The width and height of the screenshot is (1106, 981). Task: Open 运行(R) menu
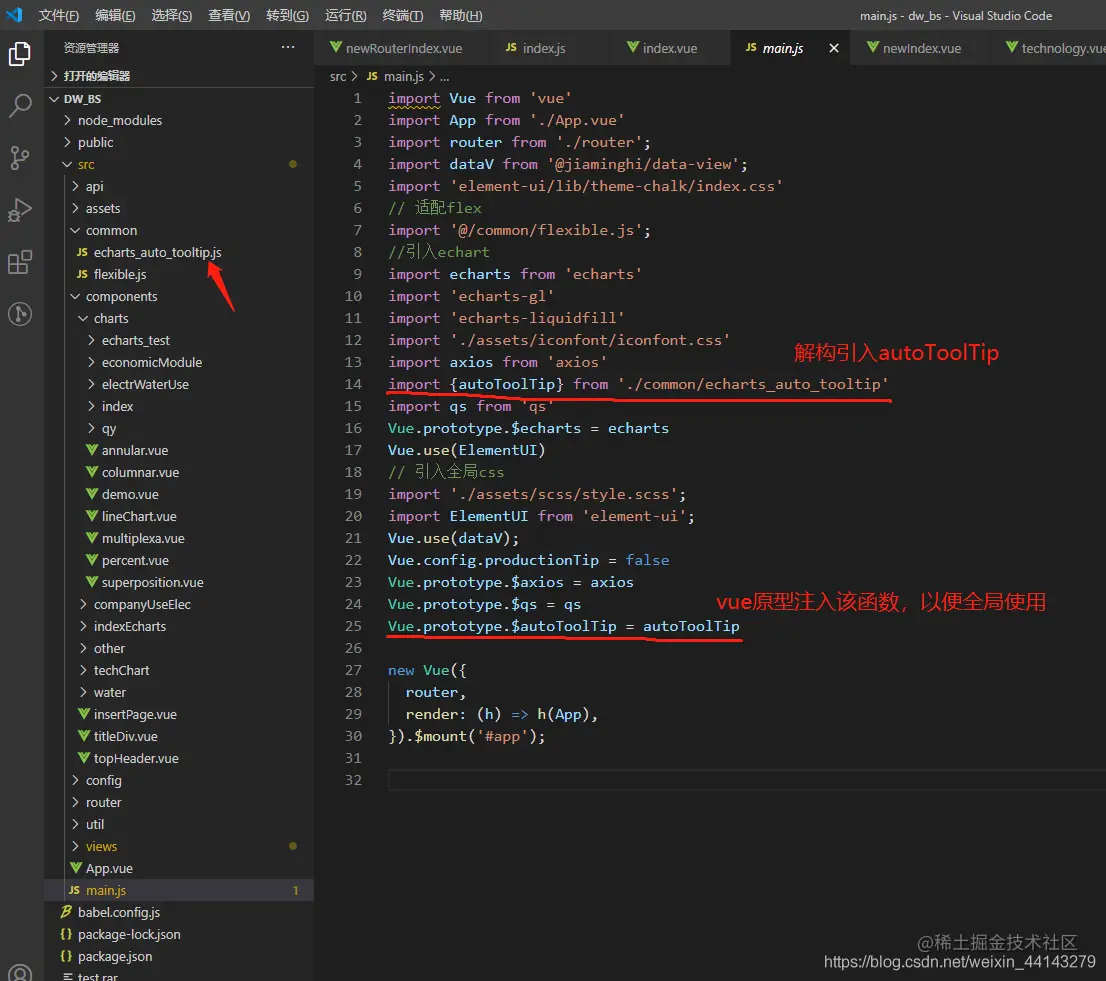[345, 16]
